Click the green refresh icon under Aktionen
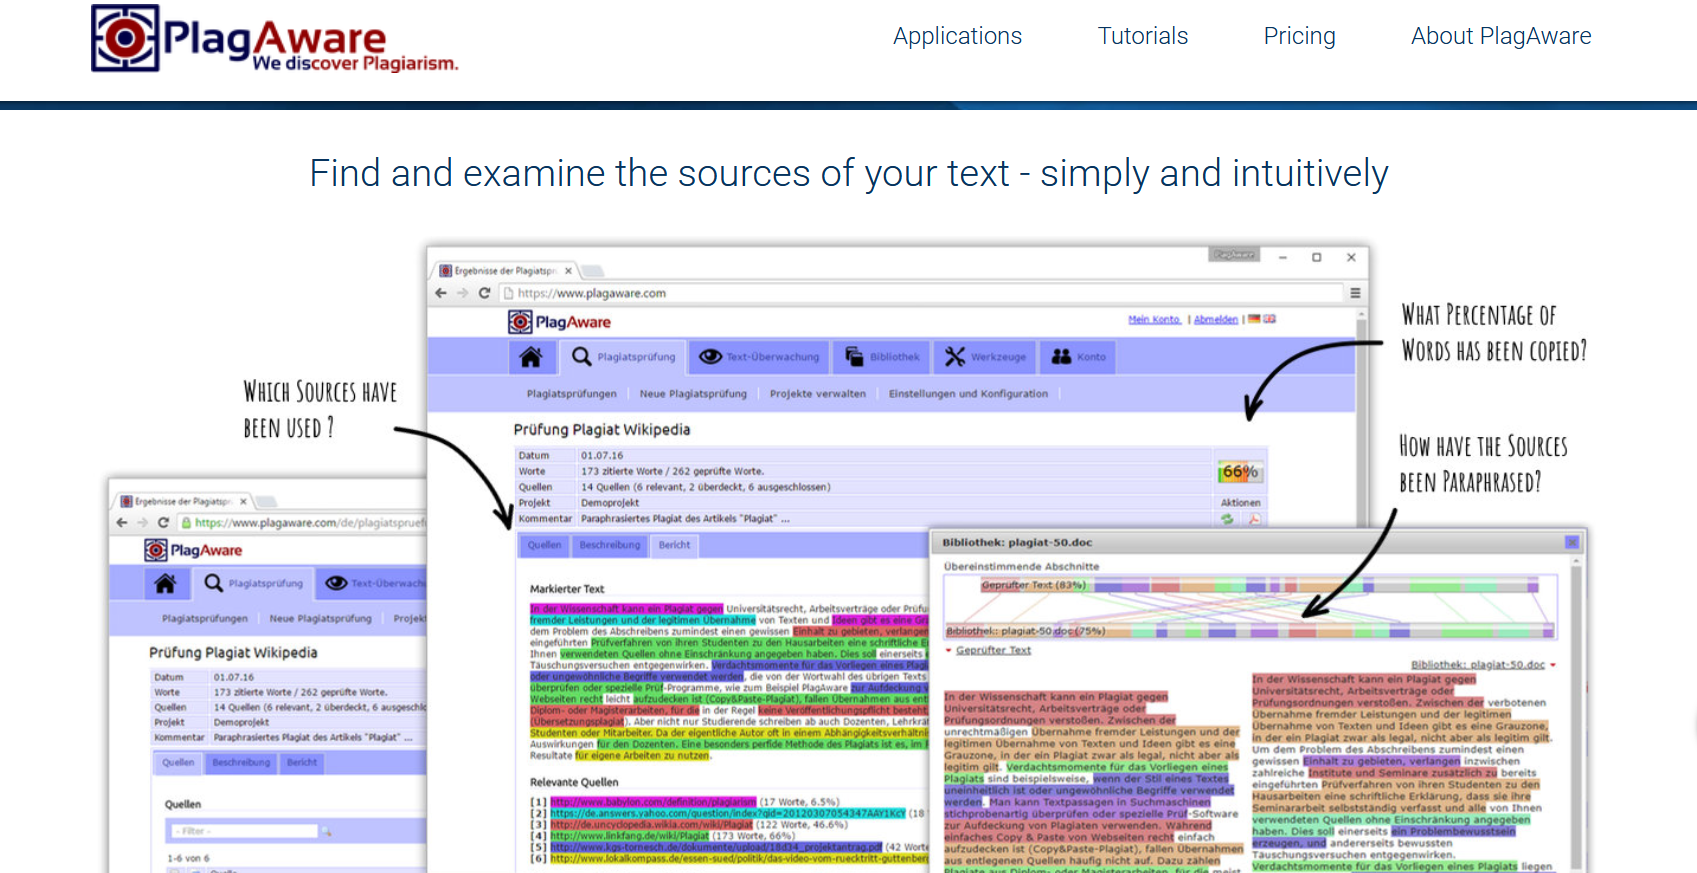This screenshot has height=873, width=1697. pyautogui.click(x=1227, y=519)
